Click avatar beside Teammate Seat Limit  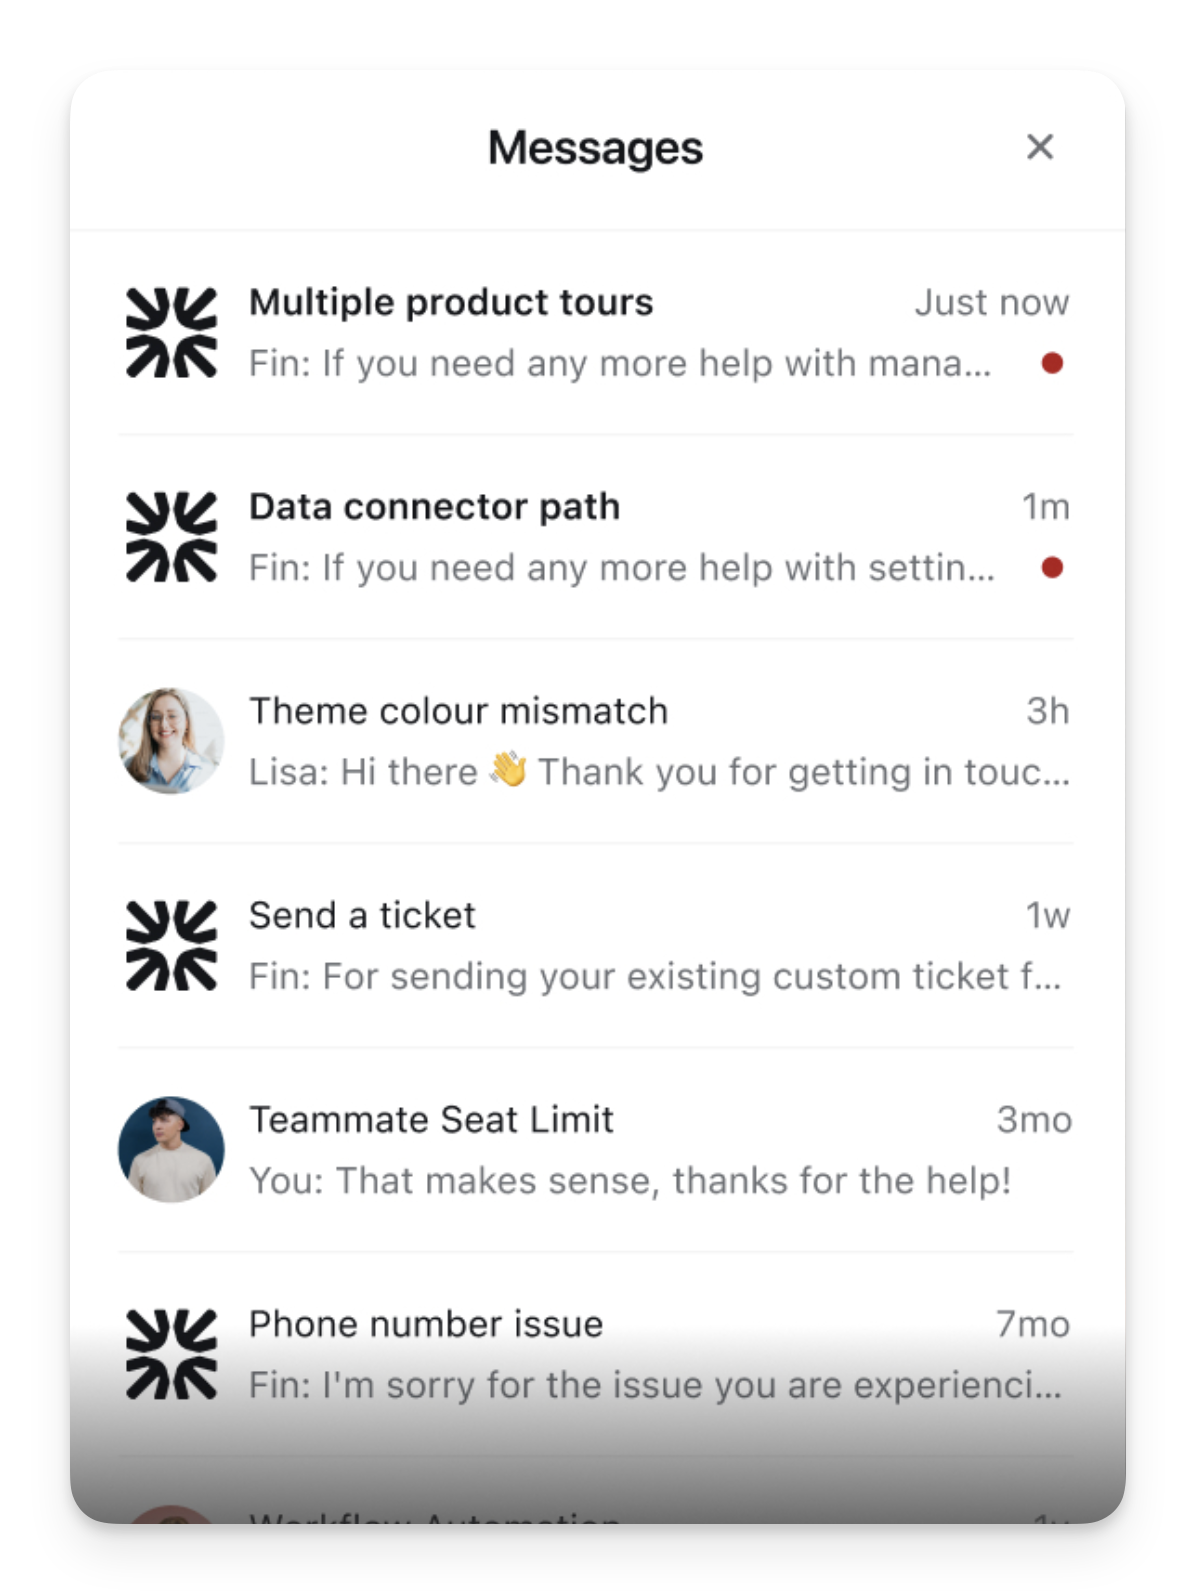pos(171,1150)
